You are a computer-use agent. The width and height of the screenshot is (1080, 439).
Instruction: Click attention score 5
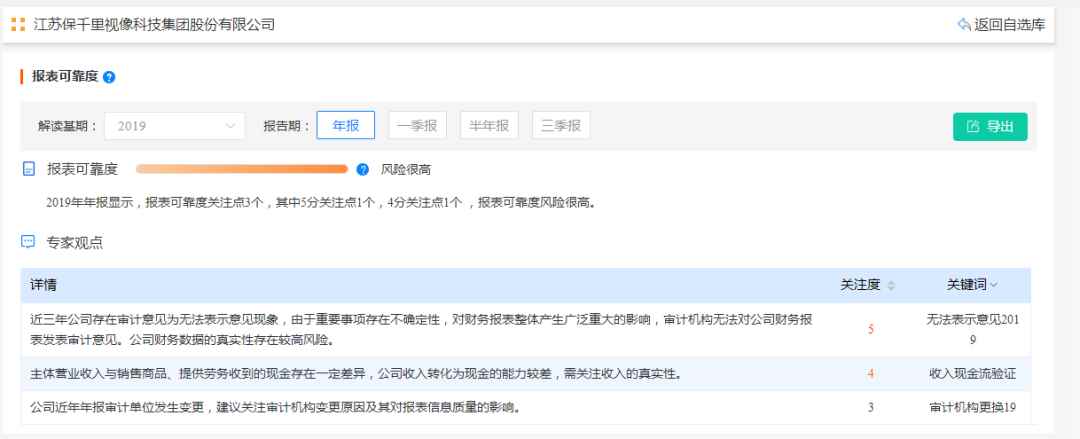871,330
